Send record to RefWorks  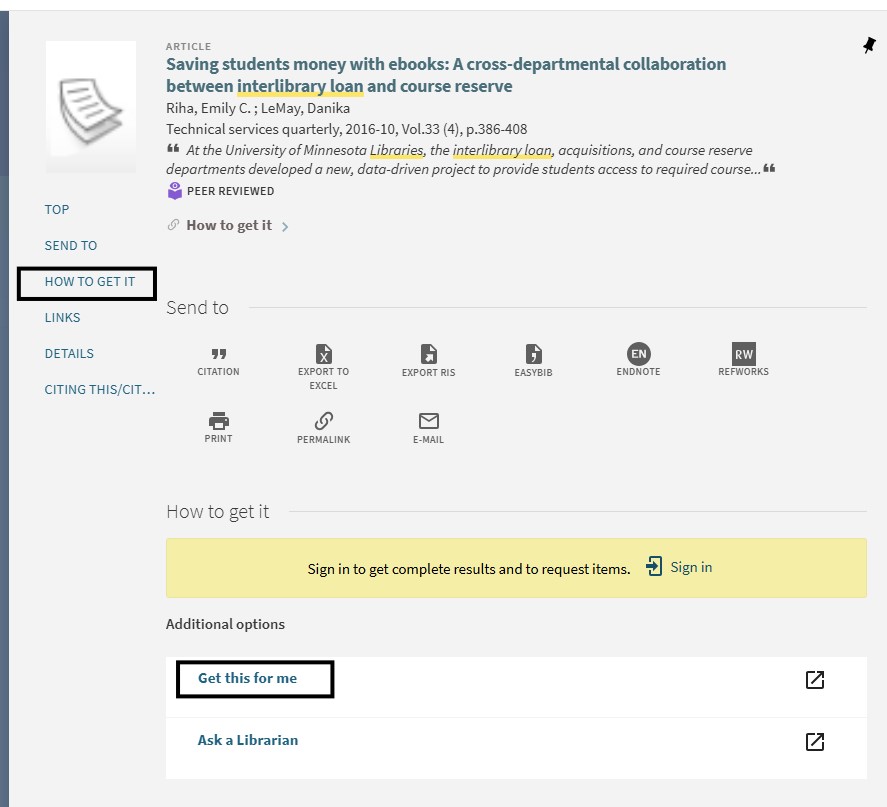click(x=743, y=360)
